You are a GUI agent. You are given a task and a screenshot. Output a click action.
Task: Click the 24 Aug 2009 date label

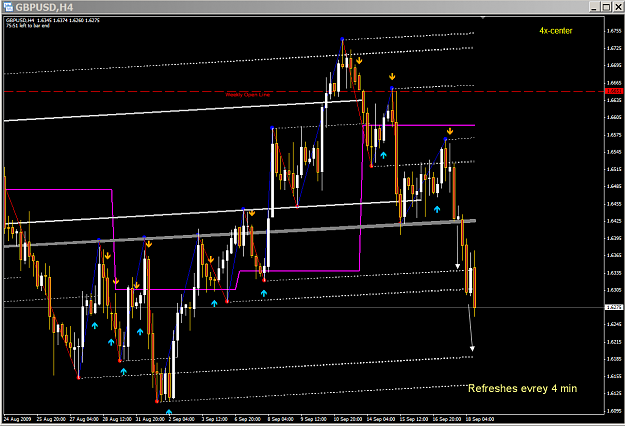click(17, 419)
